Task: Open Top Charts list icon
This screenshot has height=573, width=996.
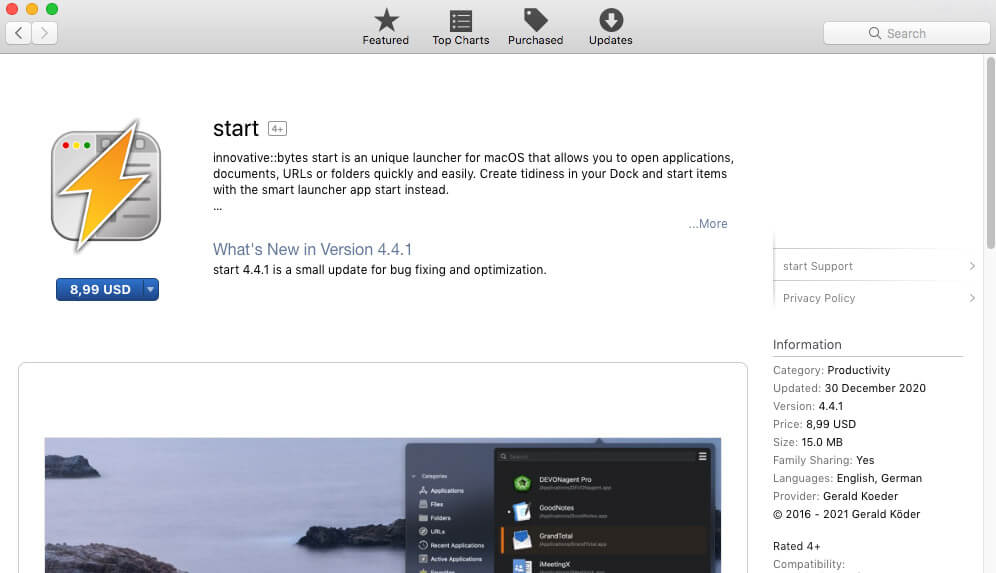Action: 460,27
